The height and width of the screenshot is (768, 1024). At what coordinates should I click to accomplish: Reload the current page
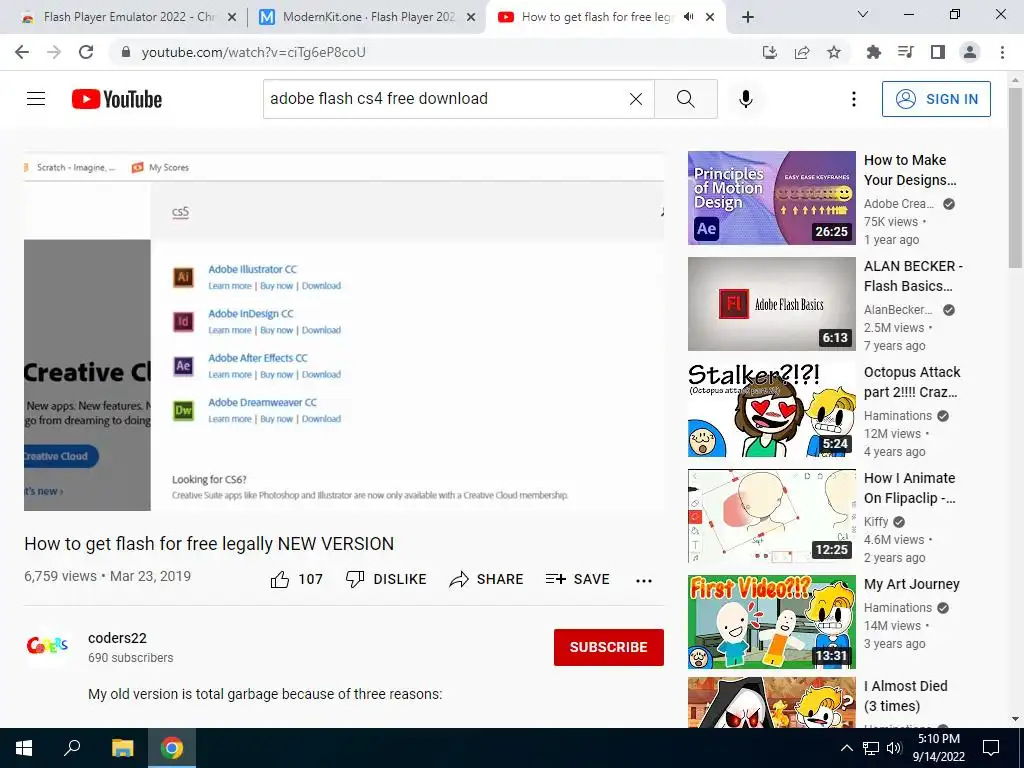pos(86,52)
